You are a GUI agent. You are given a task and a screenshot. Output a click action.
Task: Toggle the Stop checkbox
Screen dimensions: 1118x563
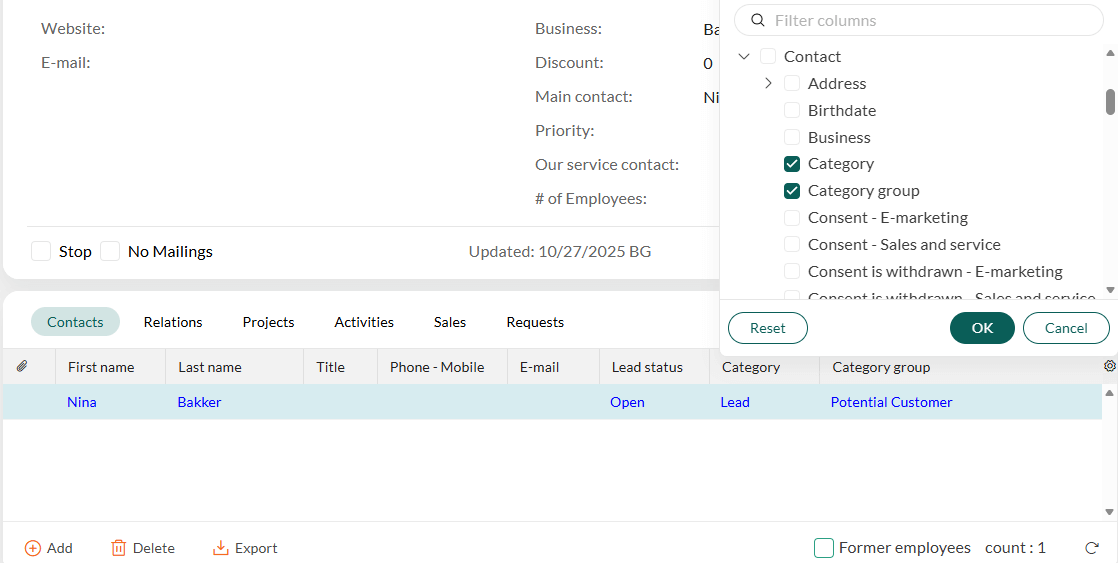tap(41, 251)
